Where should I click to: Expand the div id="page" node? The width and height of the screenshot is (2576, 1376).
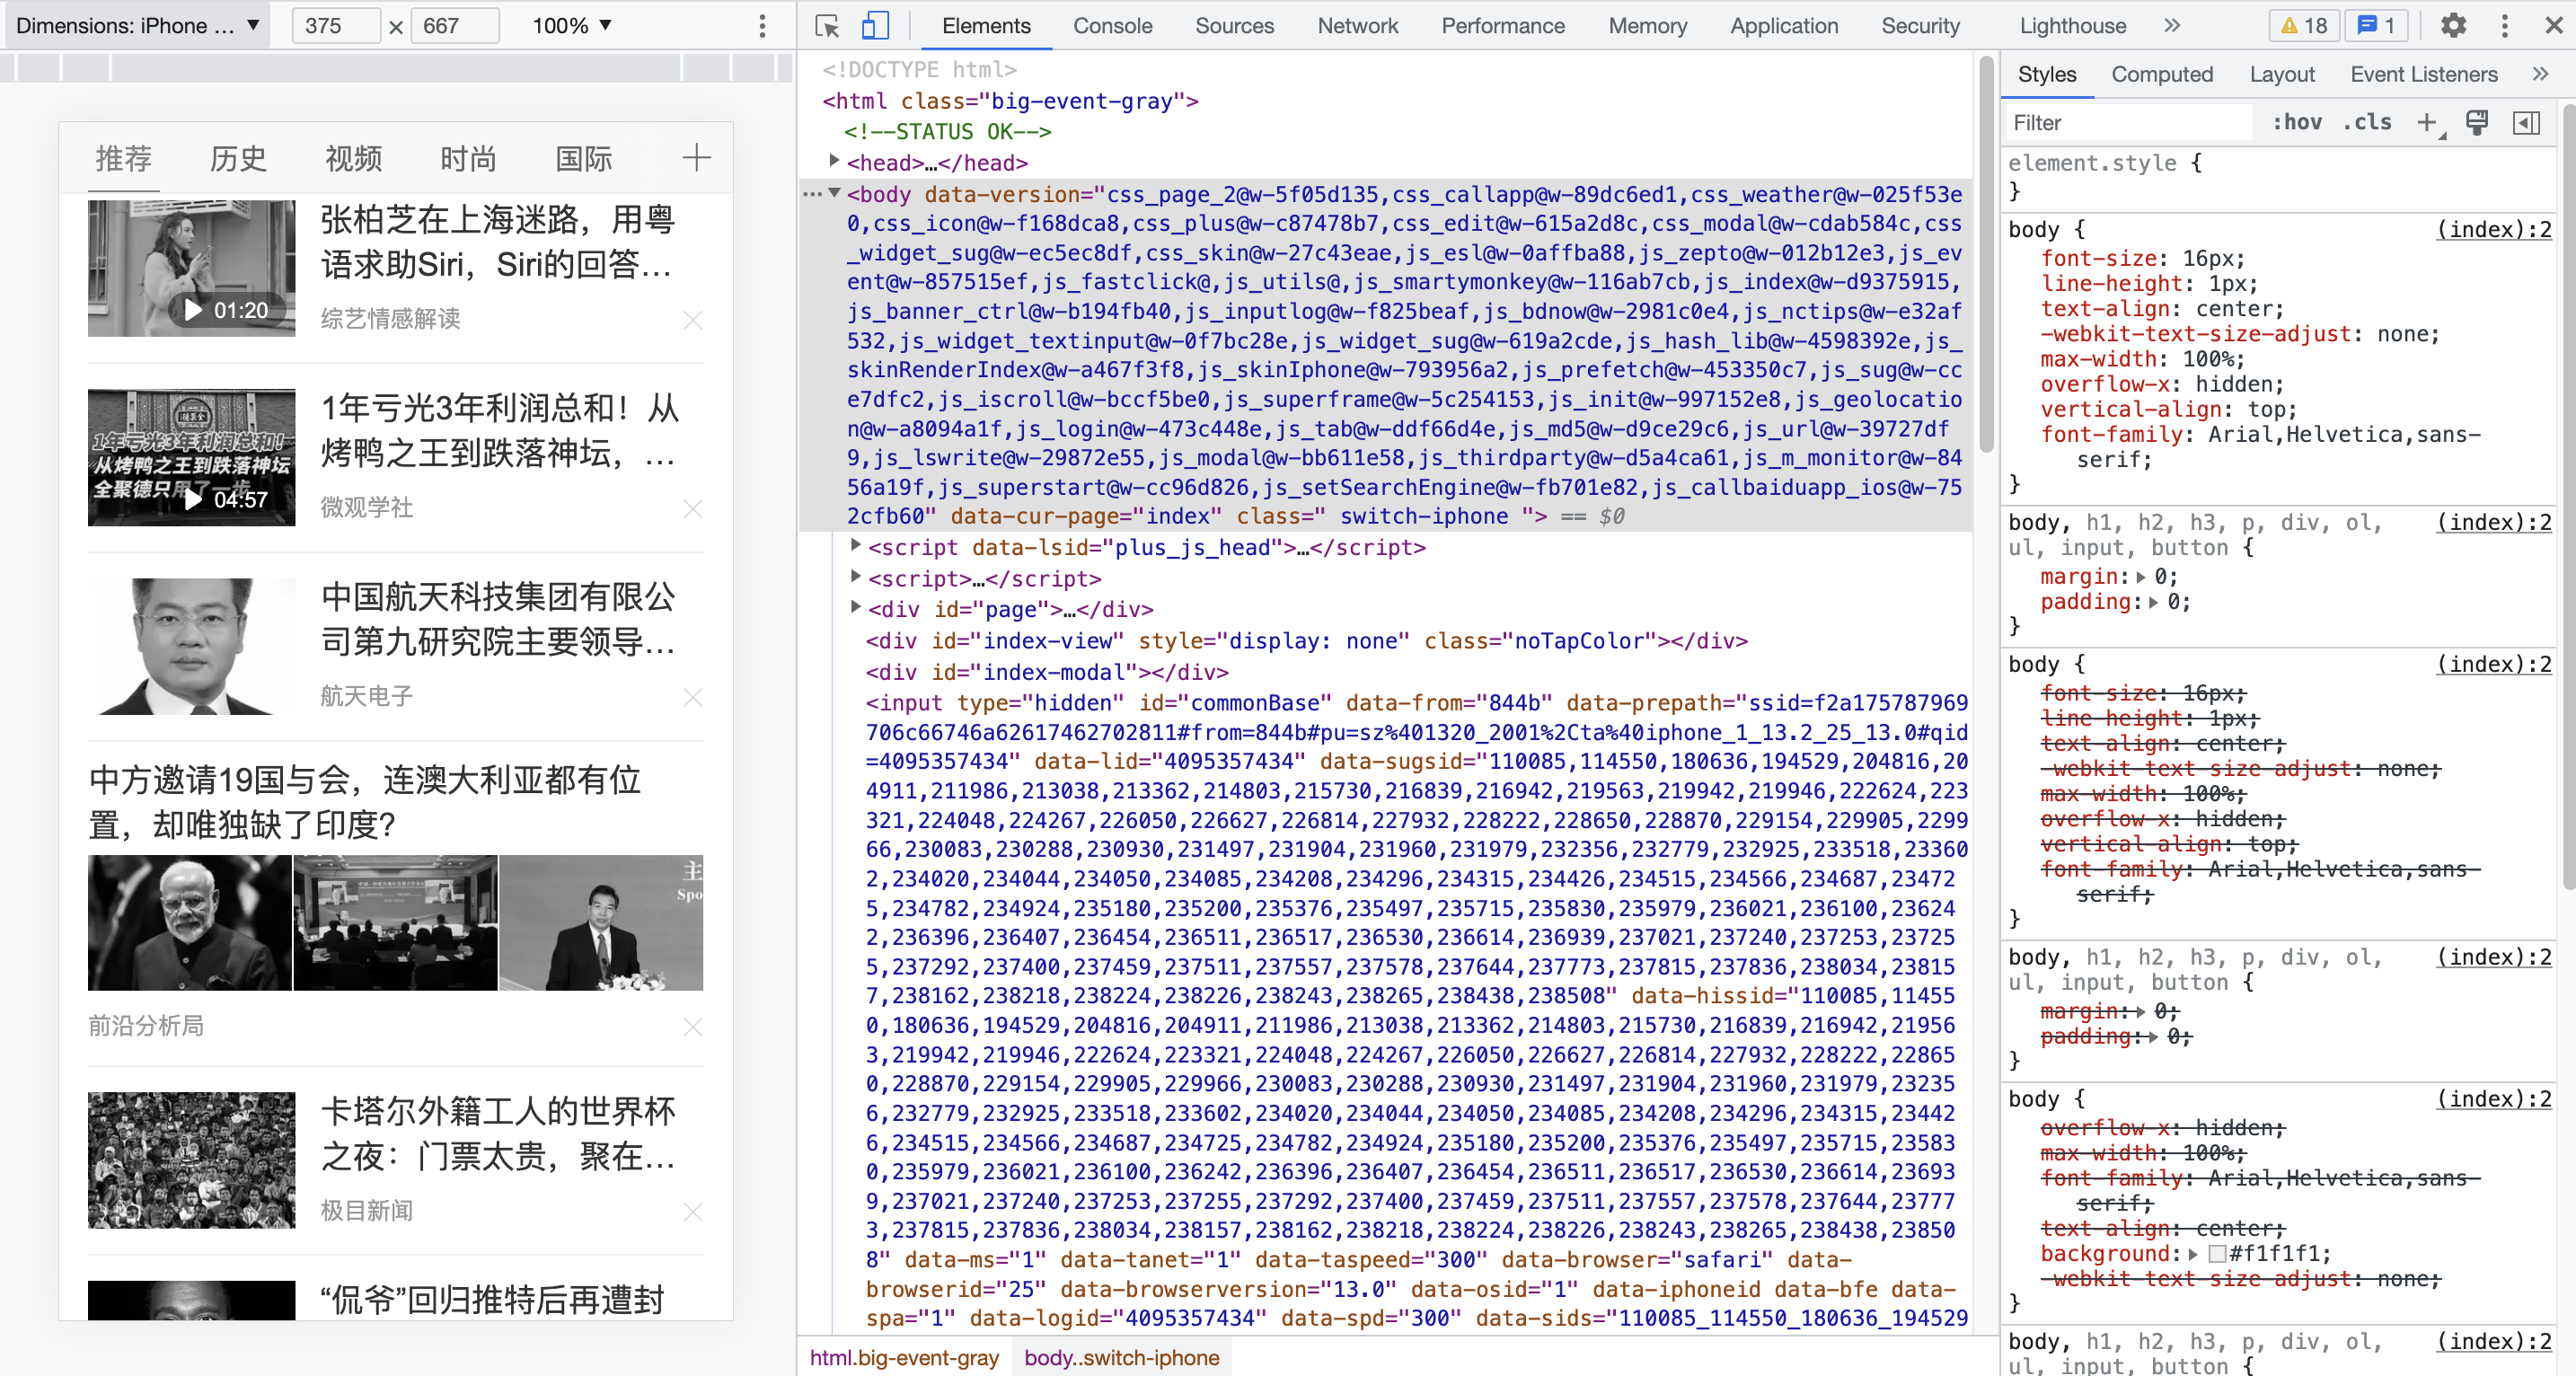[x=855, y=607]
